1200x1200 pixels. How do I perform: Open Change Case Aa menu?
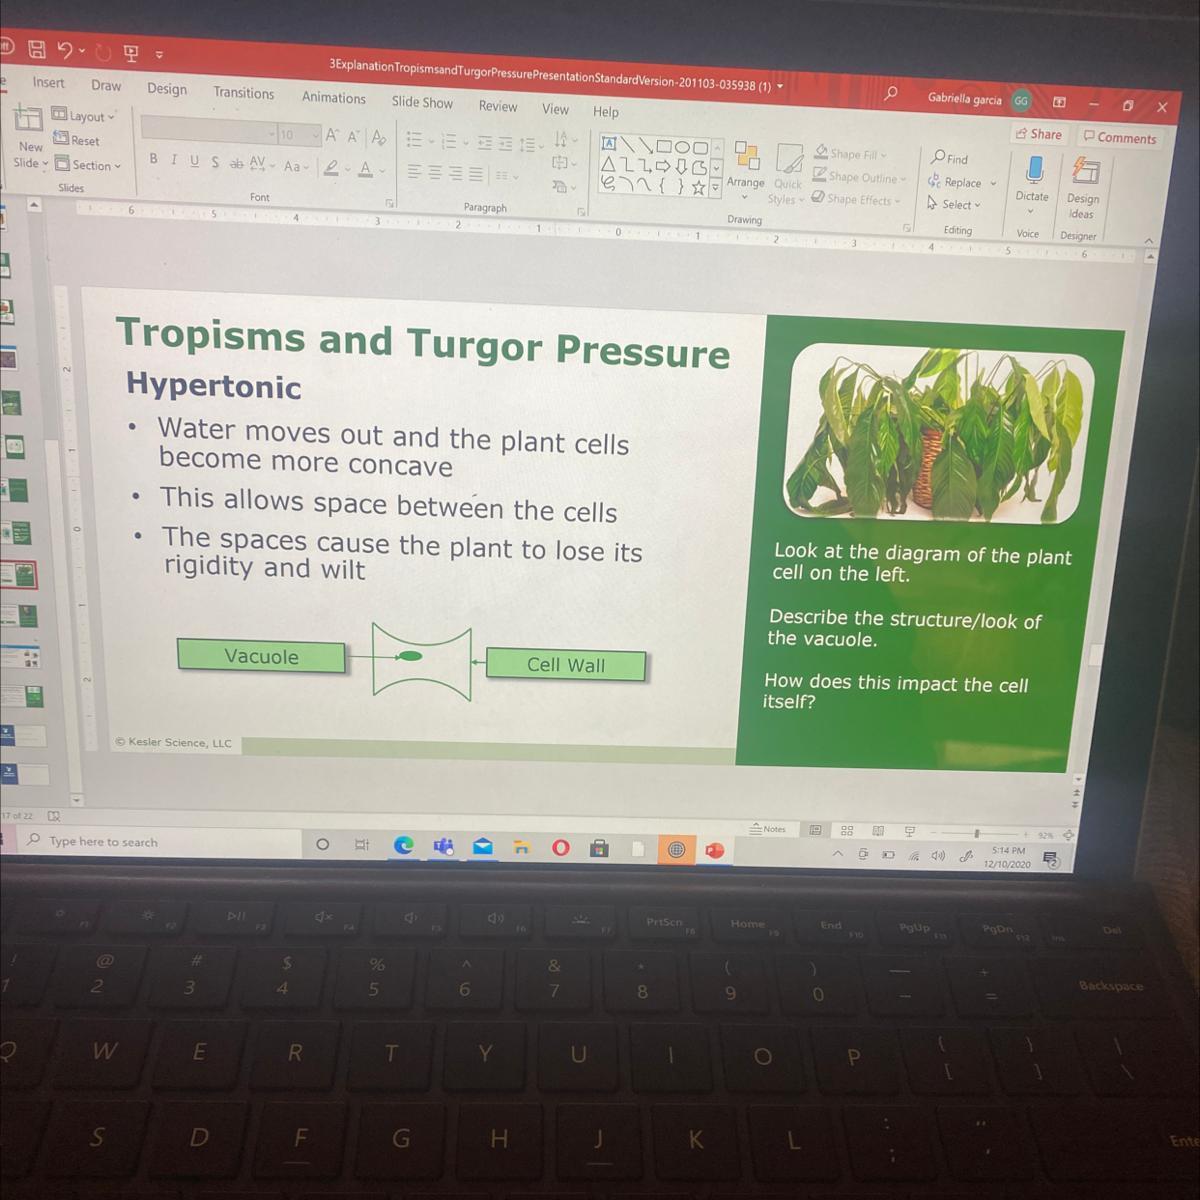(x=296, y=166)
